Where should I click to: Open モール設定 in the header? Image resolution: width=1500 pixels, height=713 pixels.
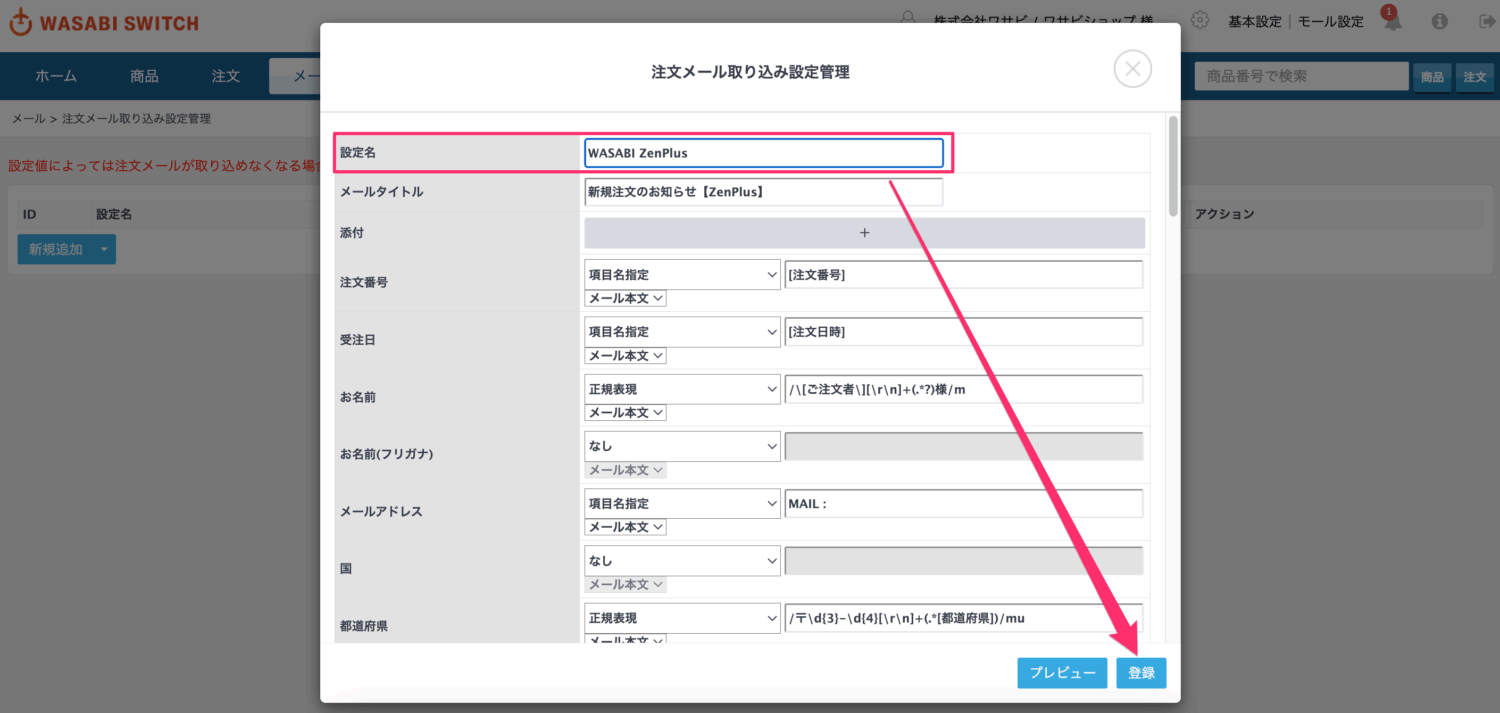click(x=1331, y=21)
